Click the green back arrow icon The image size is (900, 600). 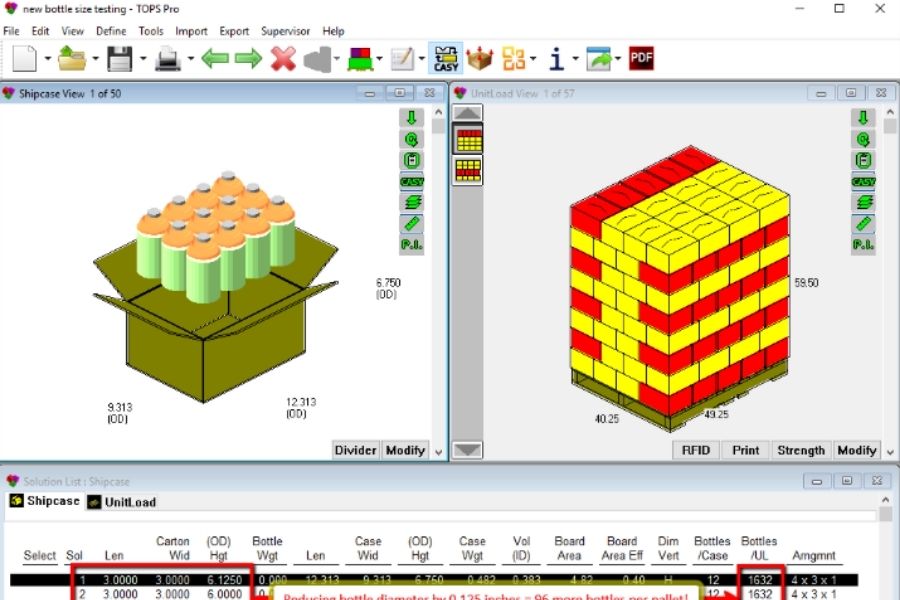click(215, 59)
